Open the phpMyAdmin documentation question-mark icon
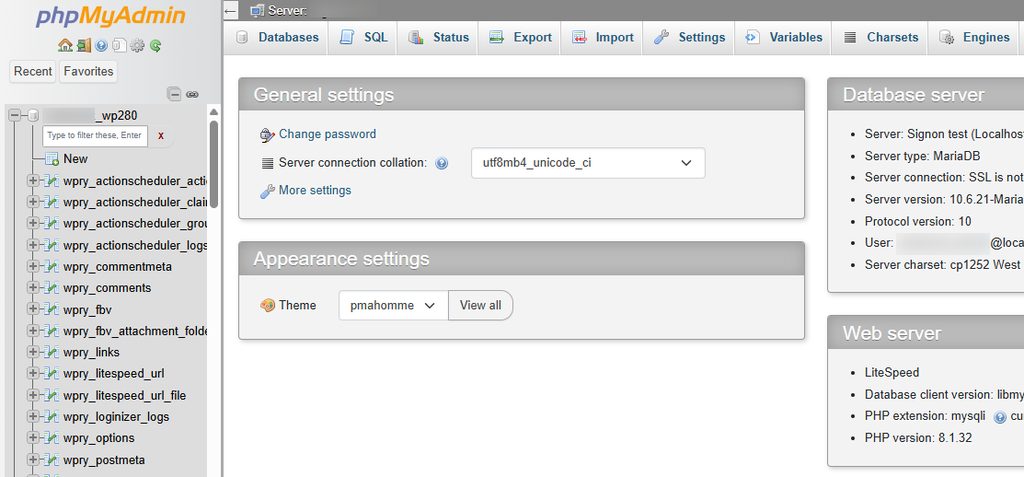Viewport: 1024px width, 477px height. pos(101,45)
